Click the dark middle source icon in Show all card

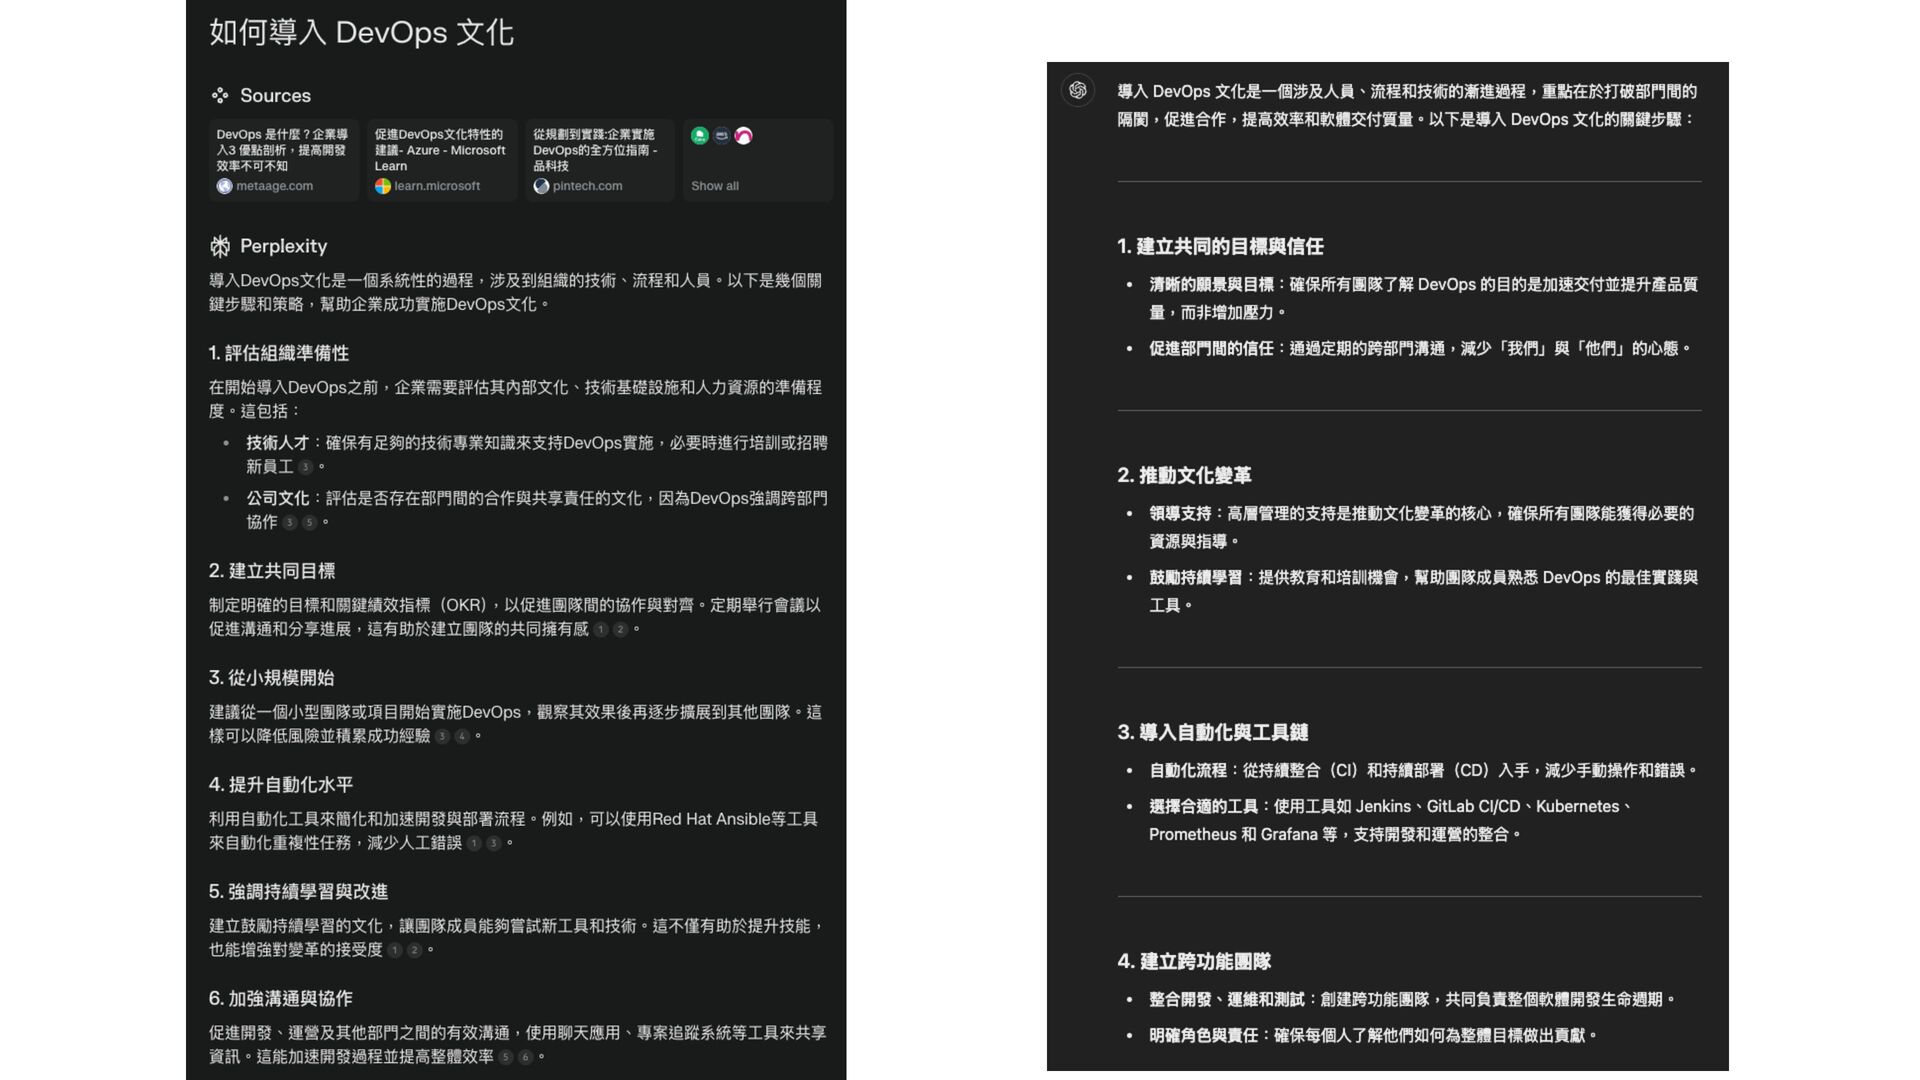[721, 136]
